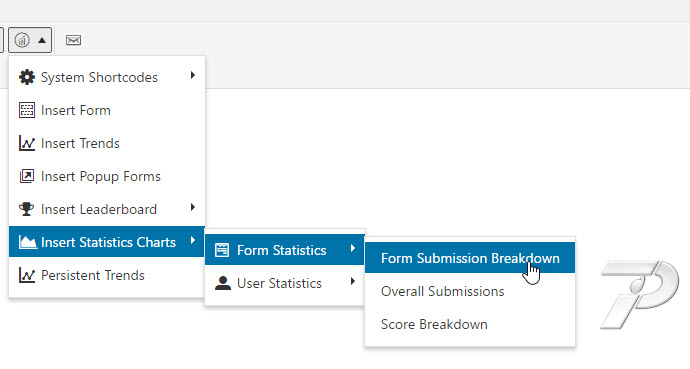Expand the Insert Leaderboard submenu arrow
690x369 pixels.
point(192,207)
